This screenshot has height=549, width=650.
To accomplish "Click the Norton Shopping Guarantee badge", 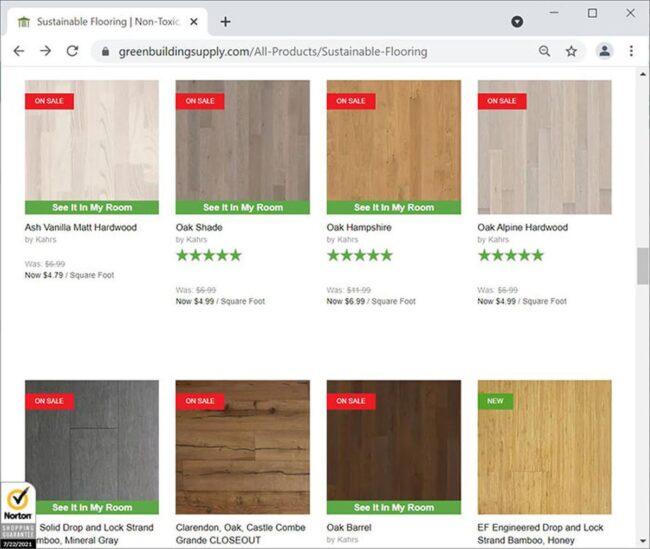I will 18,515.
